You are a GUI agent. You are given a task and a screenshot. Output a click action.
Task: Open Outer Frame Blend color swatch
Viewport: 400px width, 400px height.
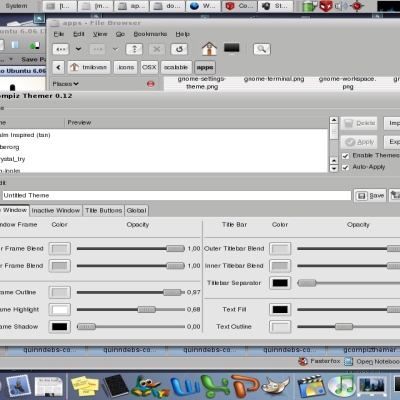[60, 249]
